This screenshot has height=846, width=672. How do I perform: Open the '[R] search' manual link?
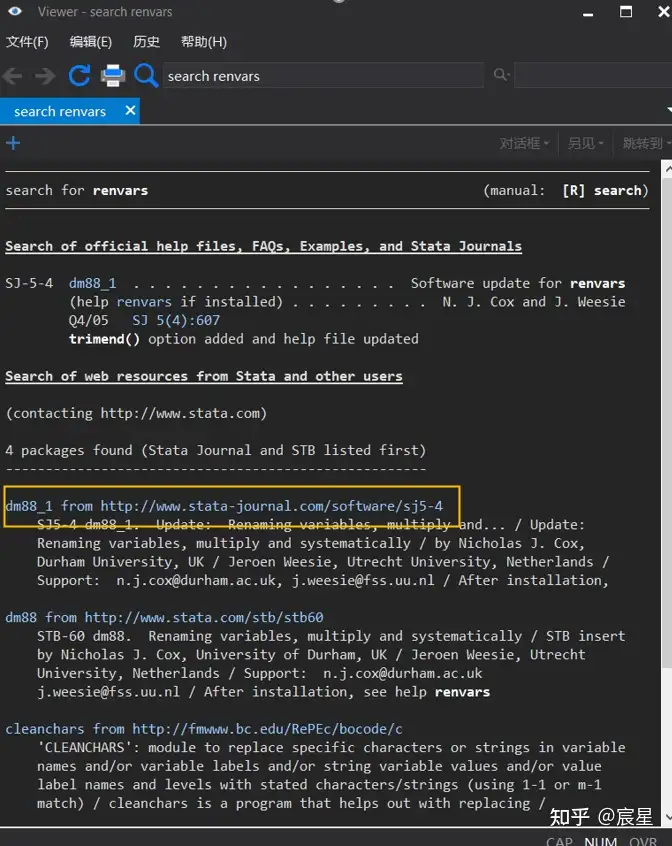coord(602,190)
